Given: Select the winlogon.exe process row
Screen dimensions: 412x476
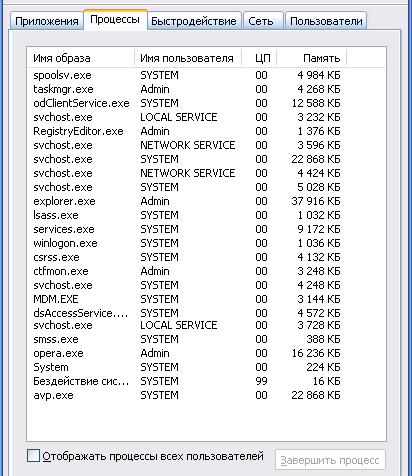Looking at the screenshot, I should click(x=187, y=243).
